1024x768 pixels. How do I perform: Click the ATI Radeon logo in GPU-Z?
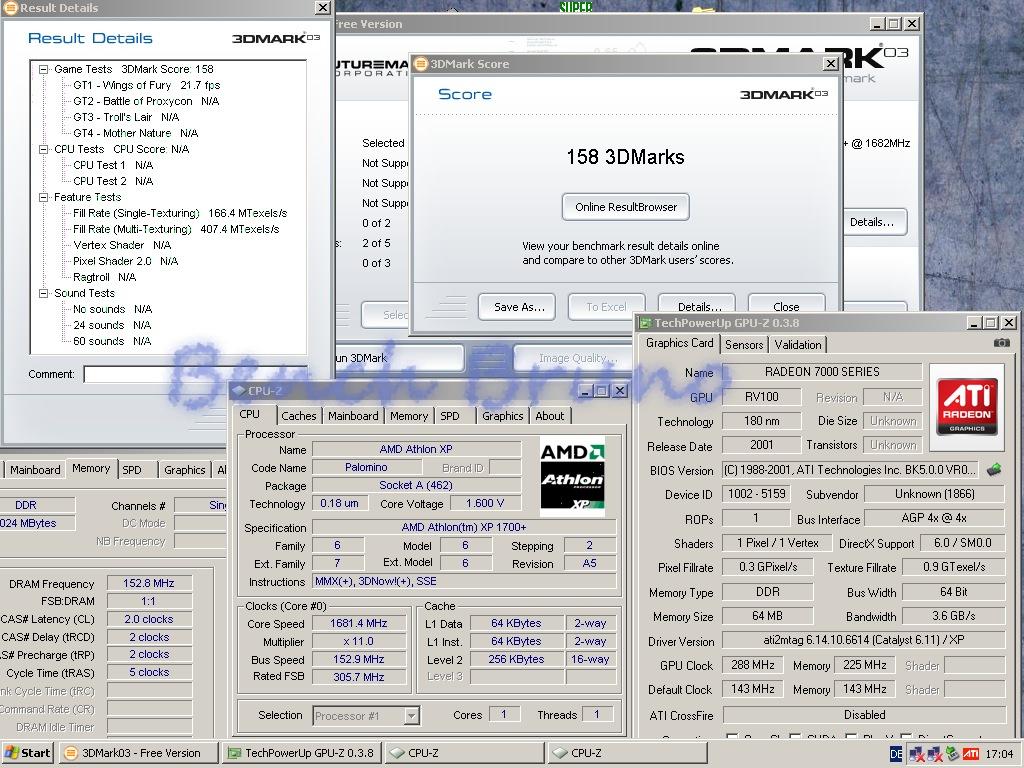(x=967, y=407)
